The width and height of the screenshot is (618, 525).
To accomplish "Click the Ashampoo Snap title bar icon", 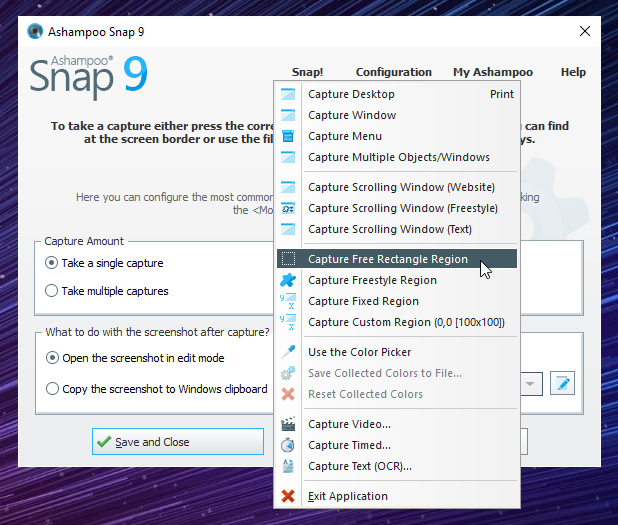I will (35, 31).
